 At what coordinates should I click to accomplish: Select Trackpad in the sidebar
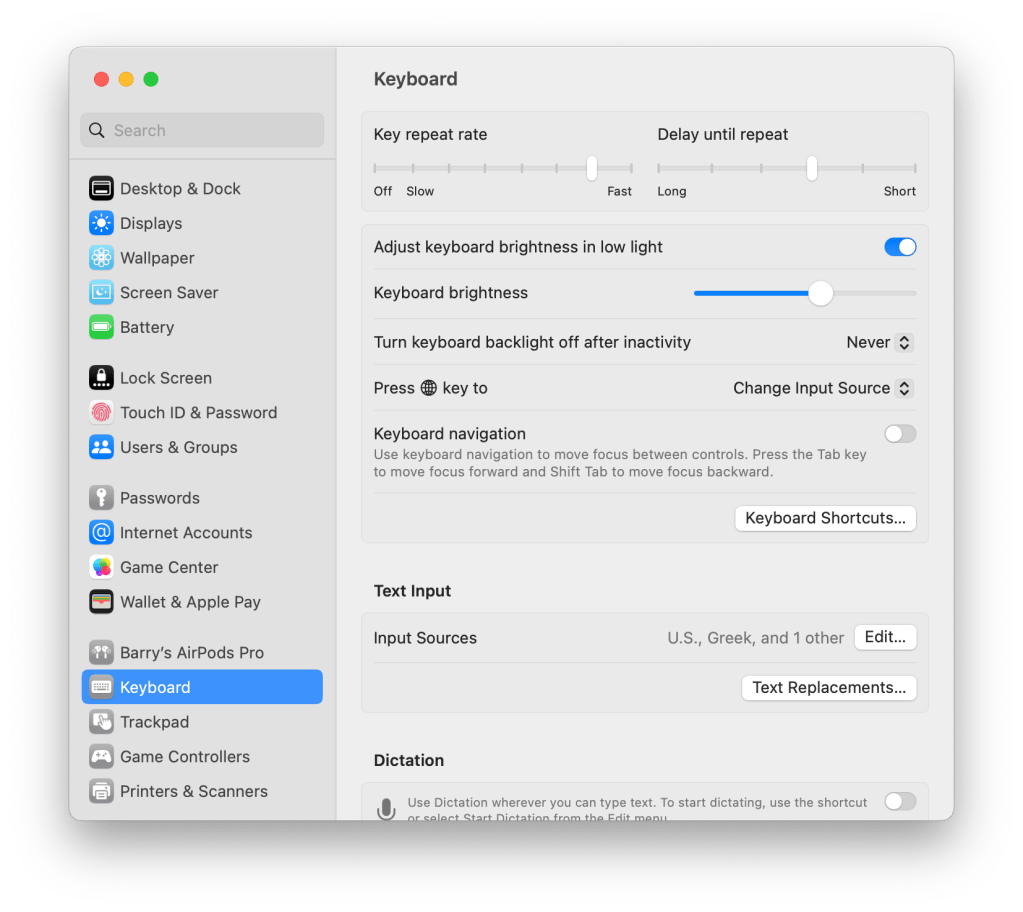click(x=154, y=722)
